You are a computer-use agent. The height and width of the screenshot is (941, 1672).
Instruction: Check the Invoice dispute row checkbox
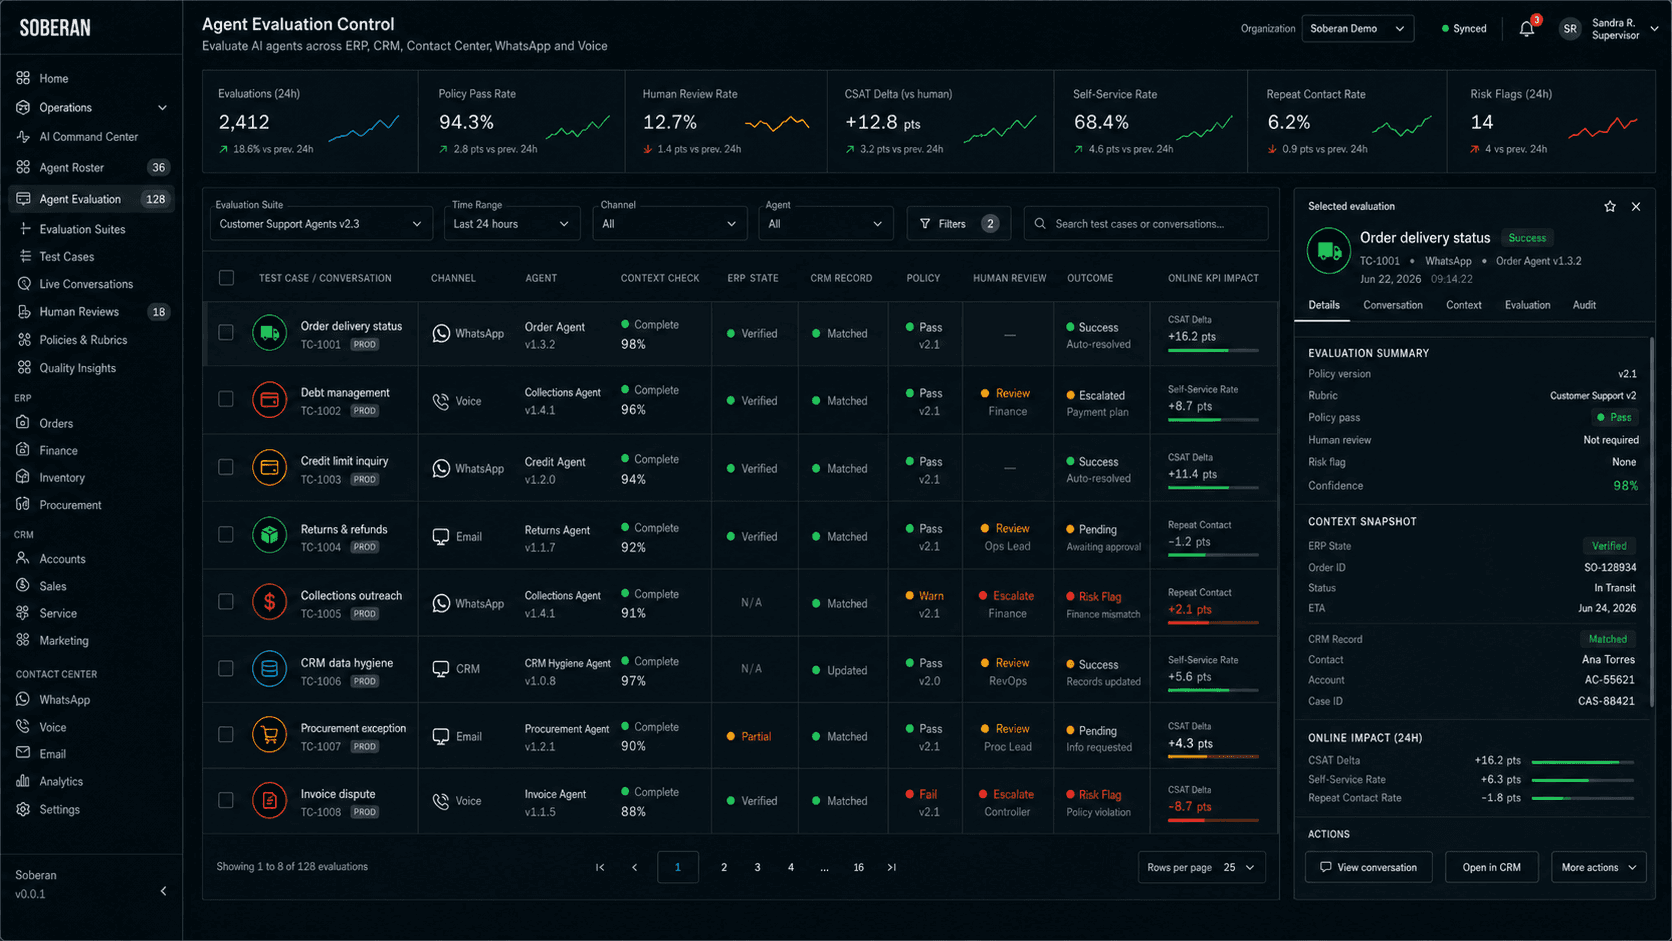coord(226,800)
